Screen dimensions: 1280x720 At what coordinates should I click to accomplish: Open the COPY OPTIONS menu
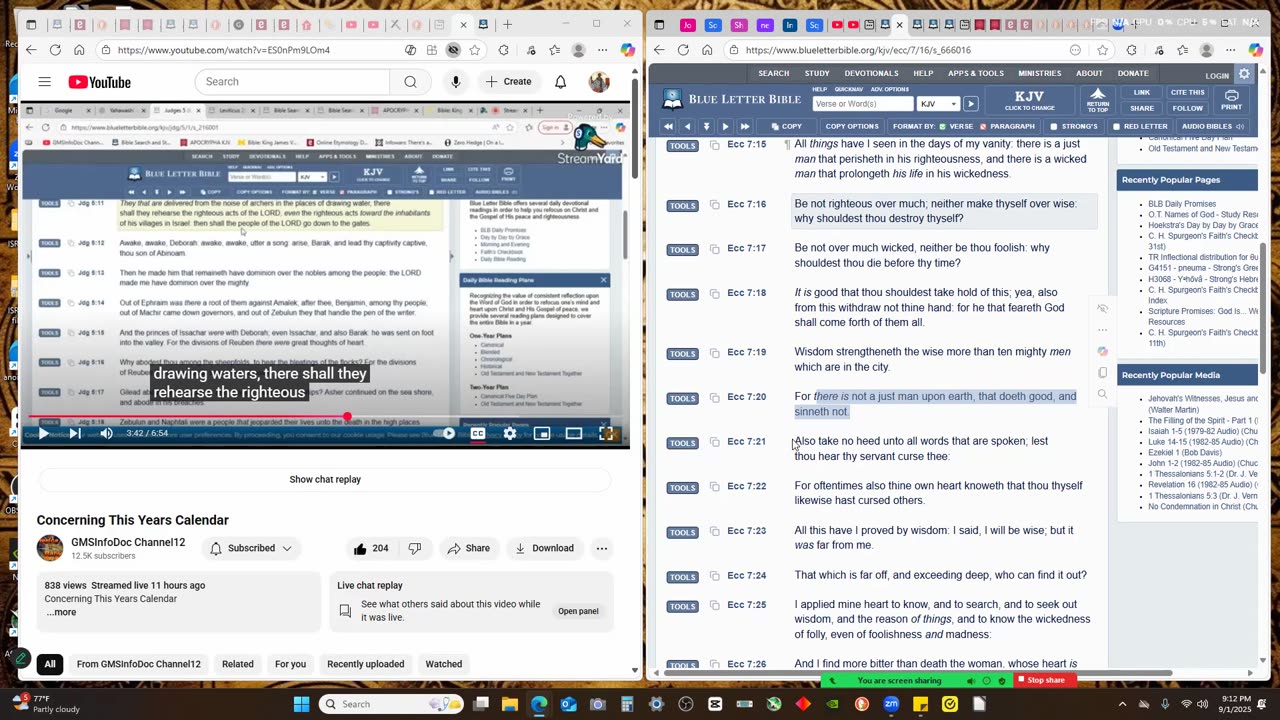pos(852,127)
